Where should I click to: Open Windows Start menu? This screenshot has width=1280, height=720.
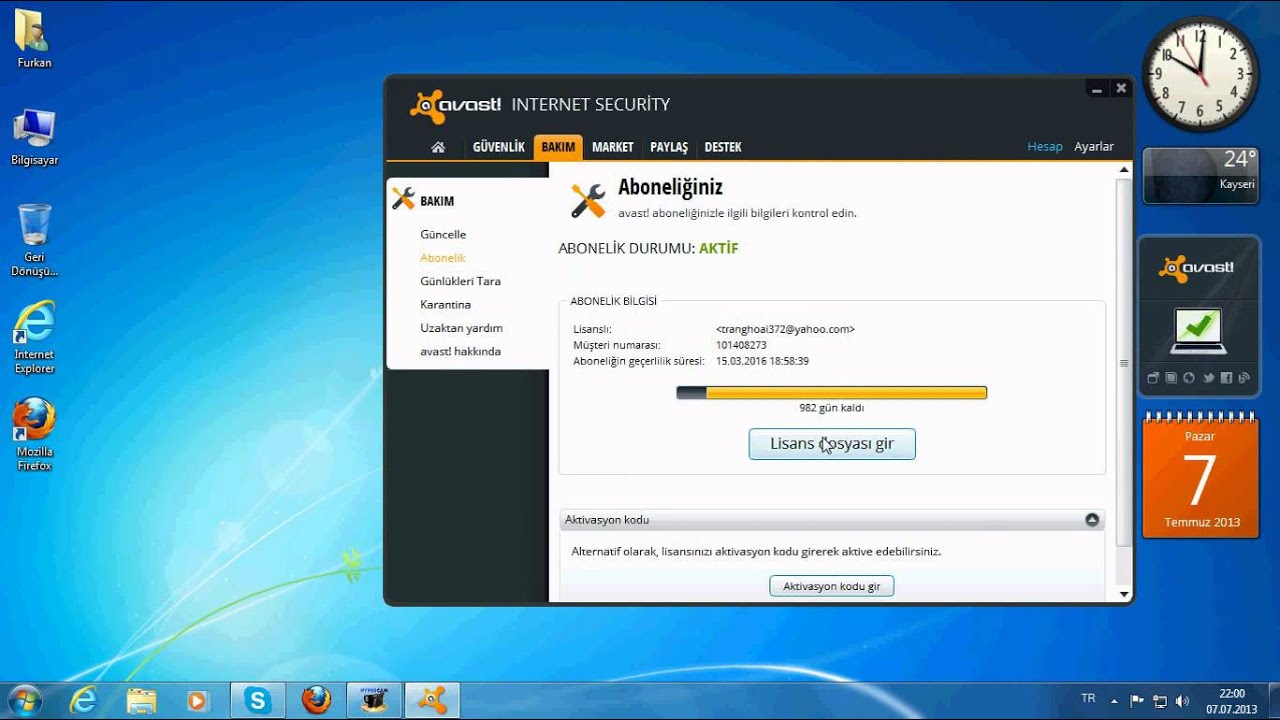[x=24, y=700]
